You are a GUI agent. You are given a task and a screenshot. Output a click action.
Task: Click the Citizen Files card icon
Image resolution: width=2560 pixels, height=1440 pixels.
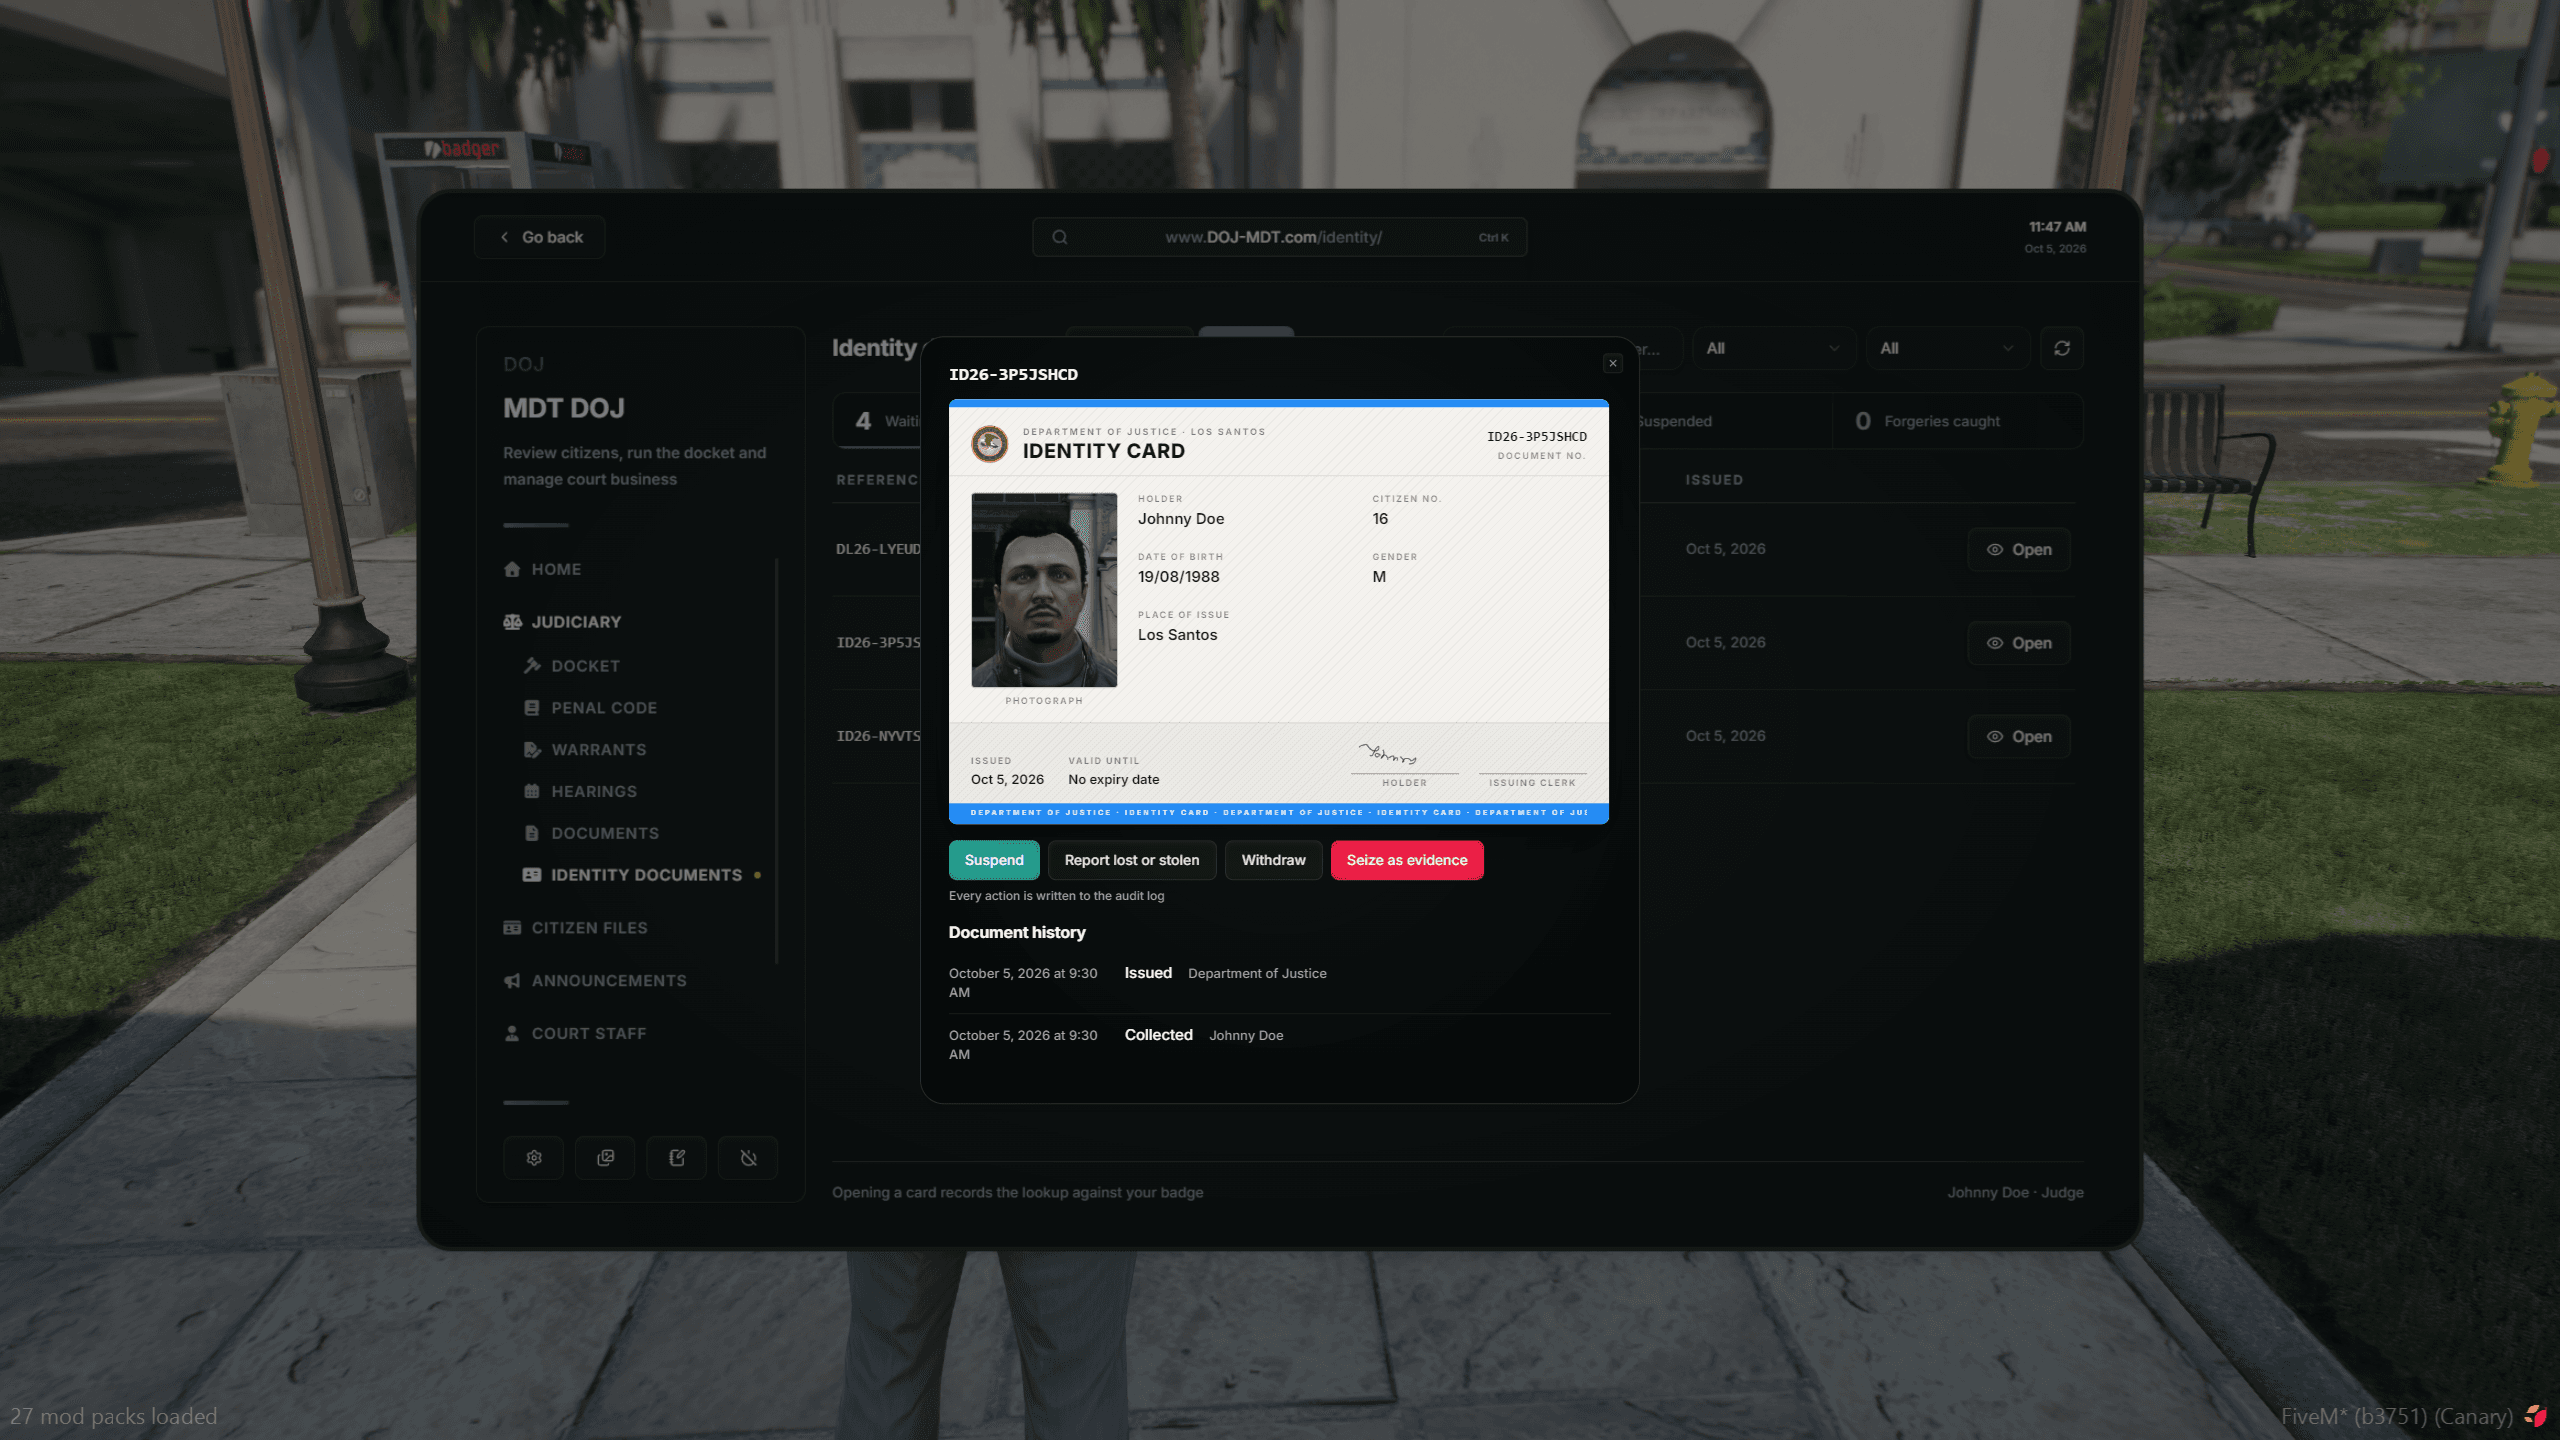[512, 928]
